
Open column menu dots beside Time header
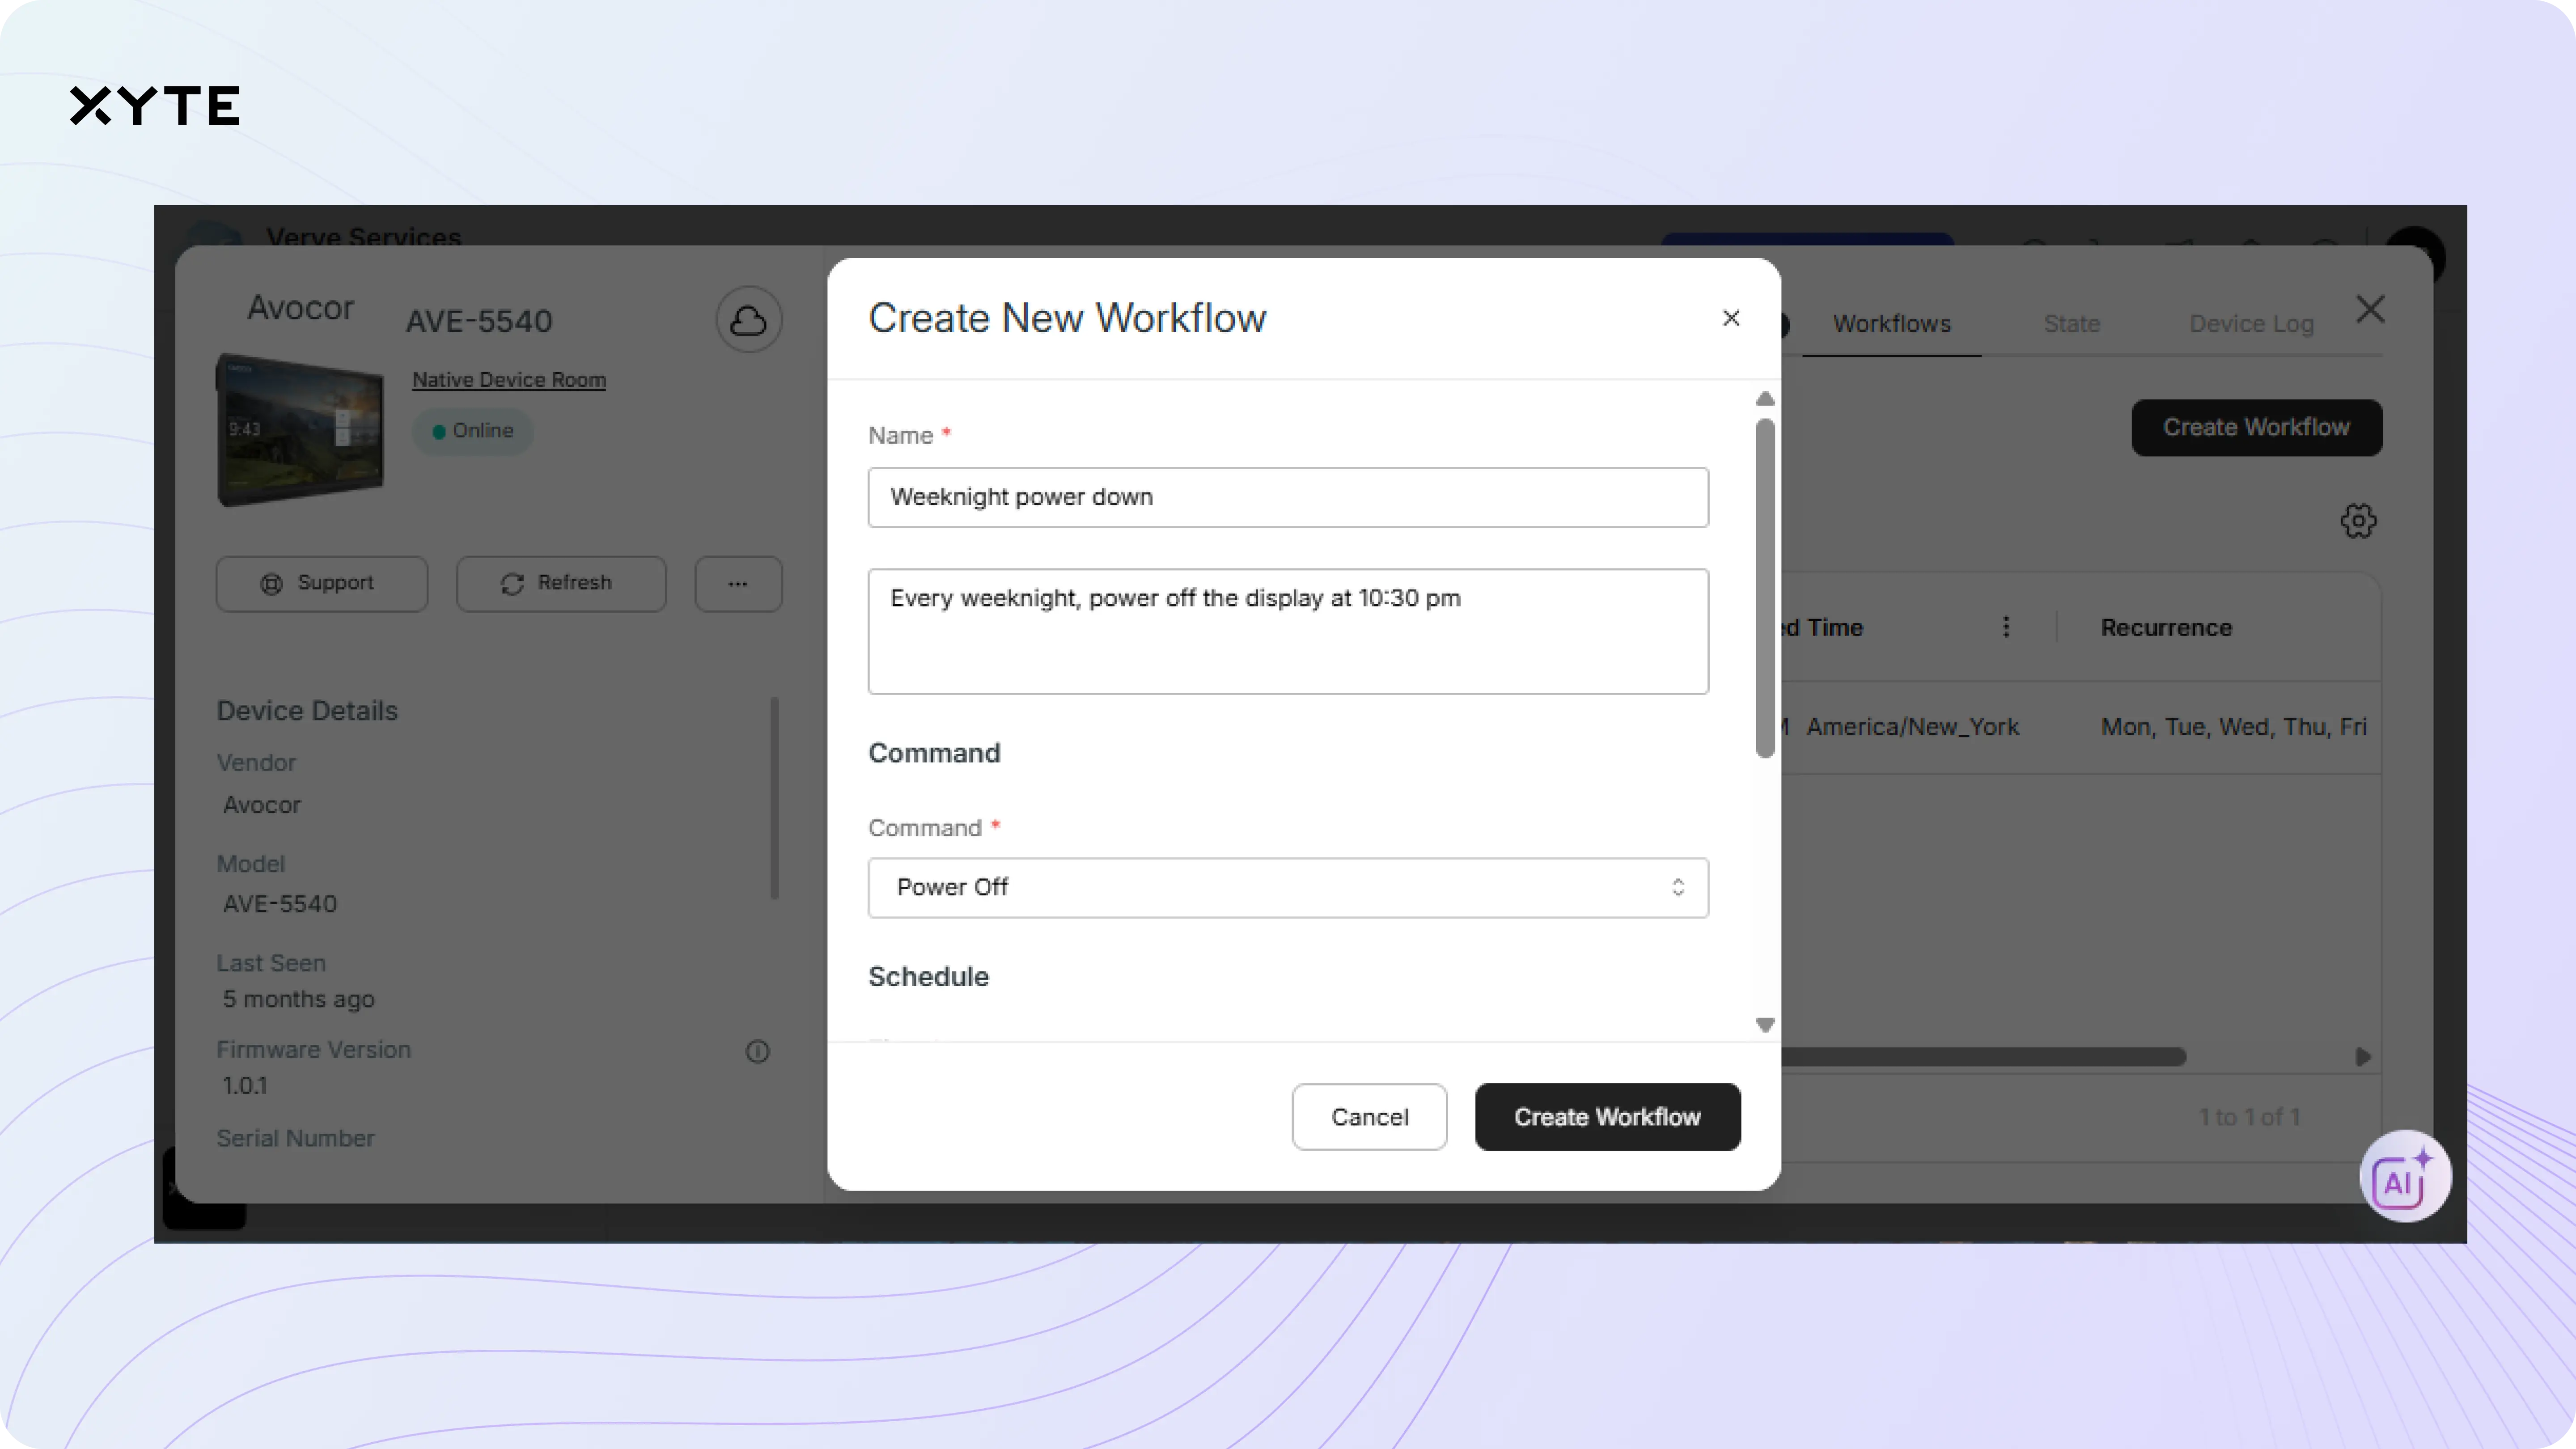tap(2006, 627)
